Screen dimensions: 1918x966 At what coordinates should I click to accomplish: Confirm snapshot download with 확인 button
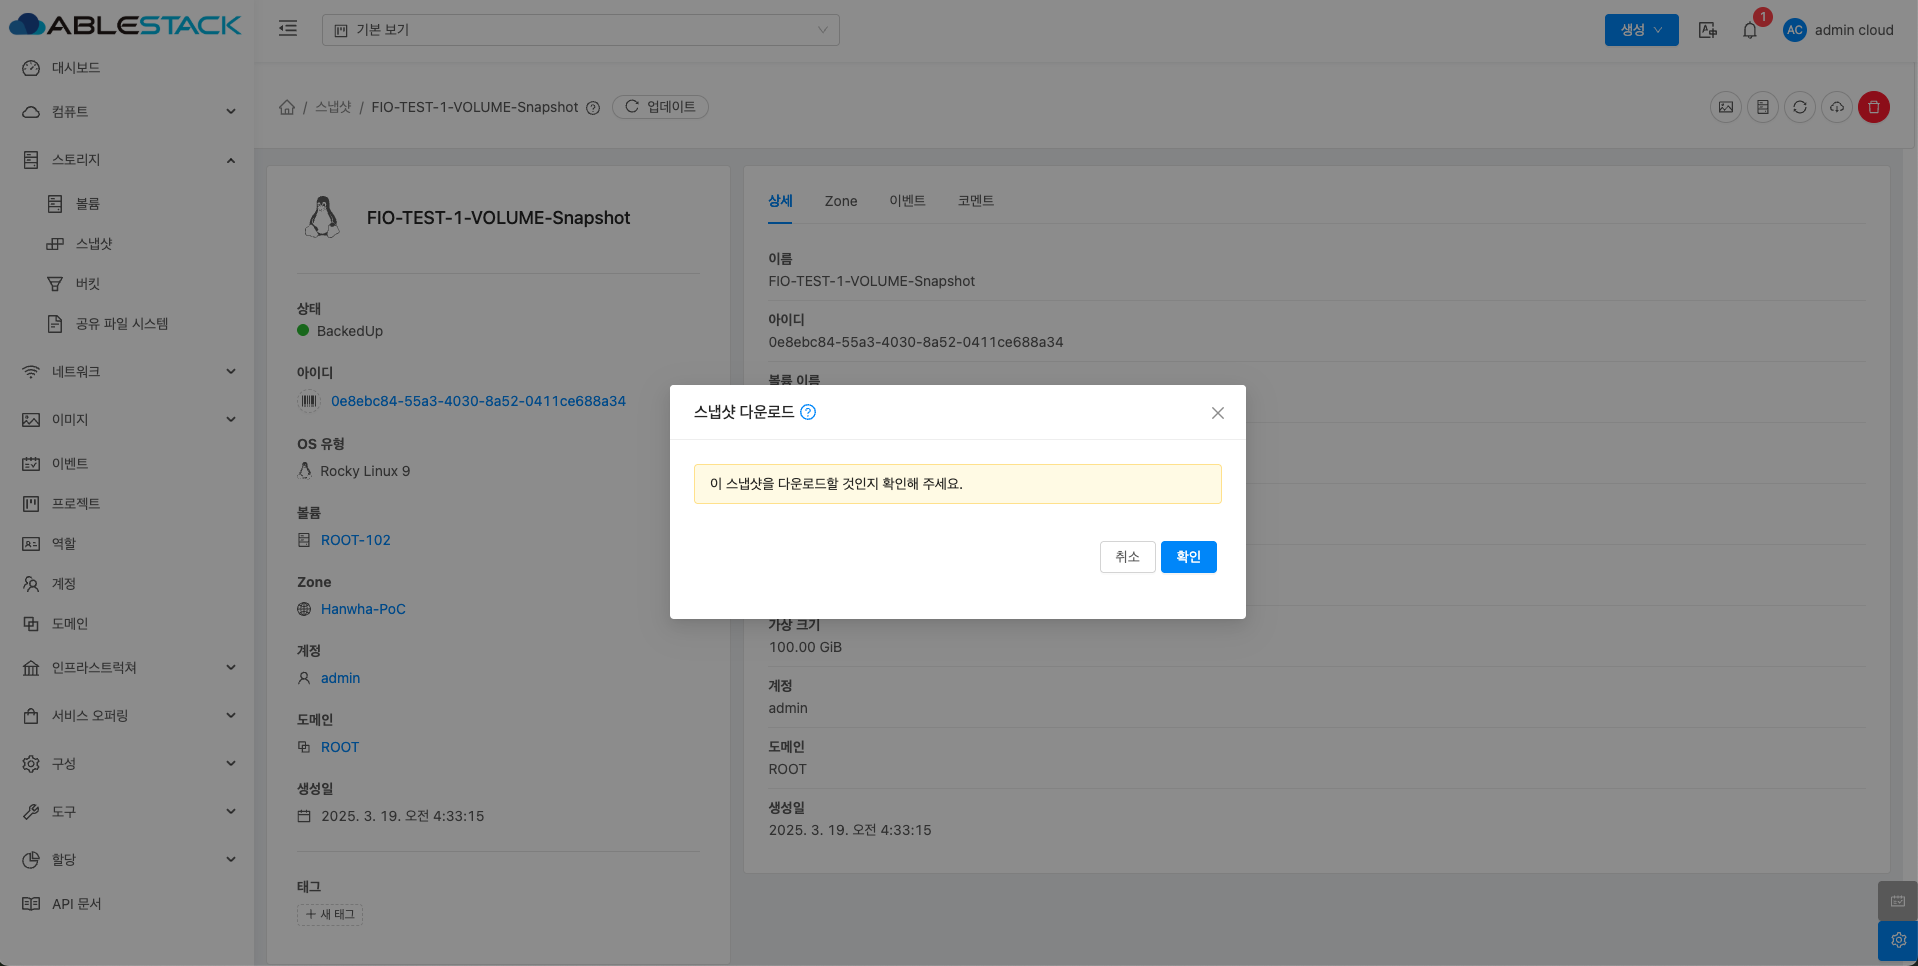pyautogui.click(x=1188, y=557)
